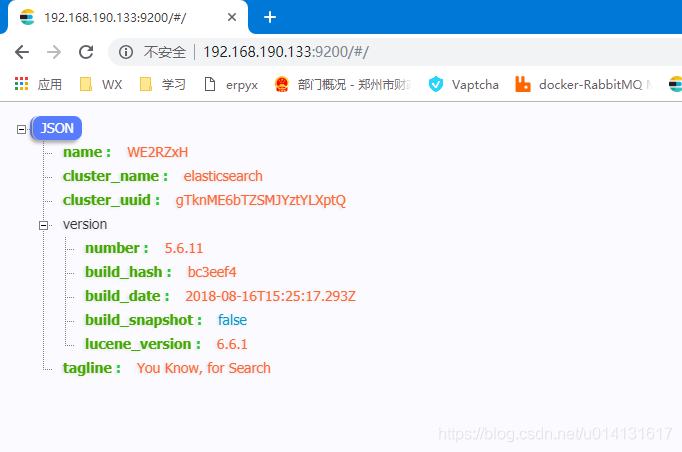Close the 192.168.190.133:9200 tab
The height and width of the screenshot is (452, 682).
232,17
